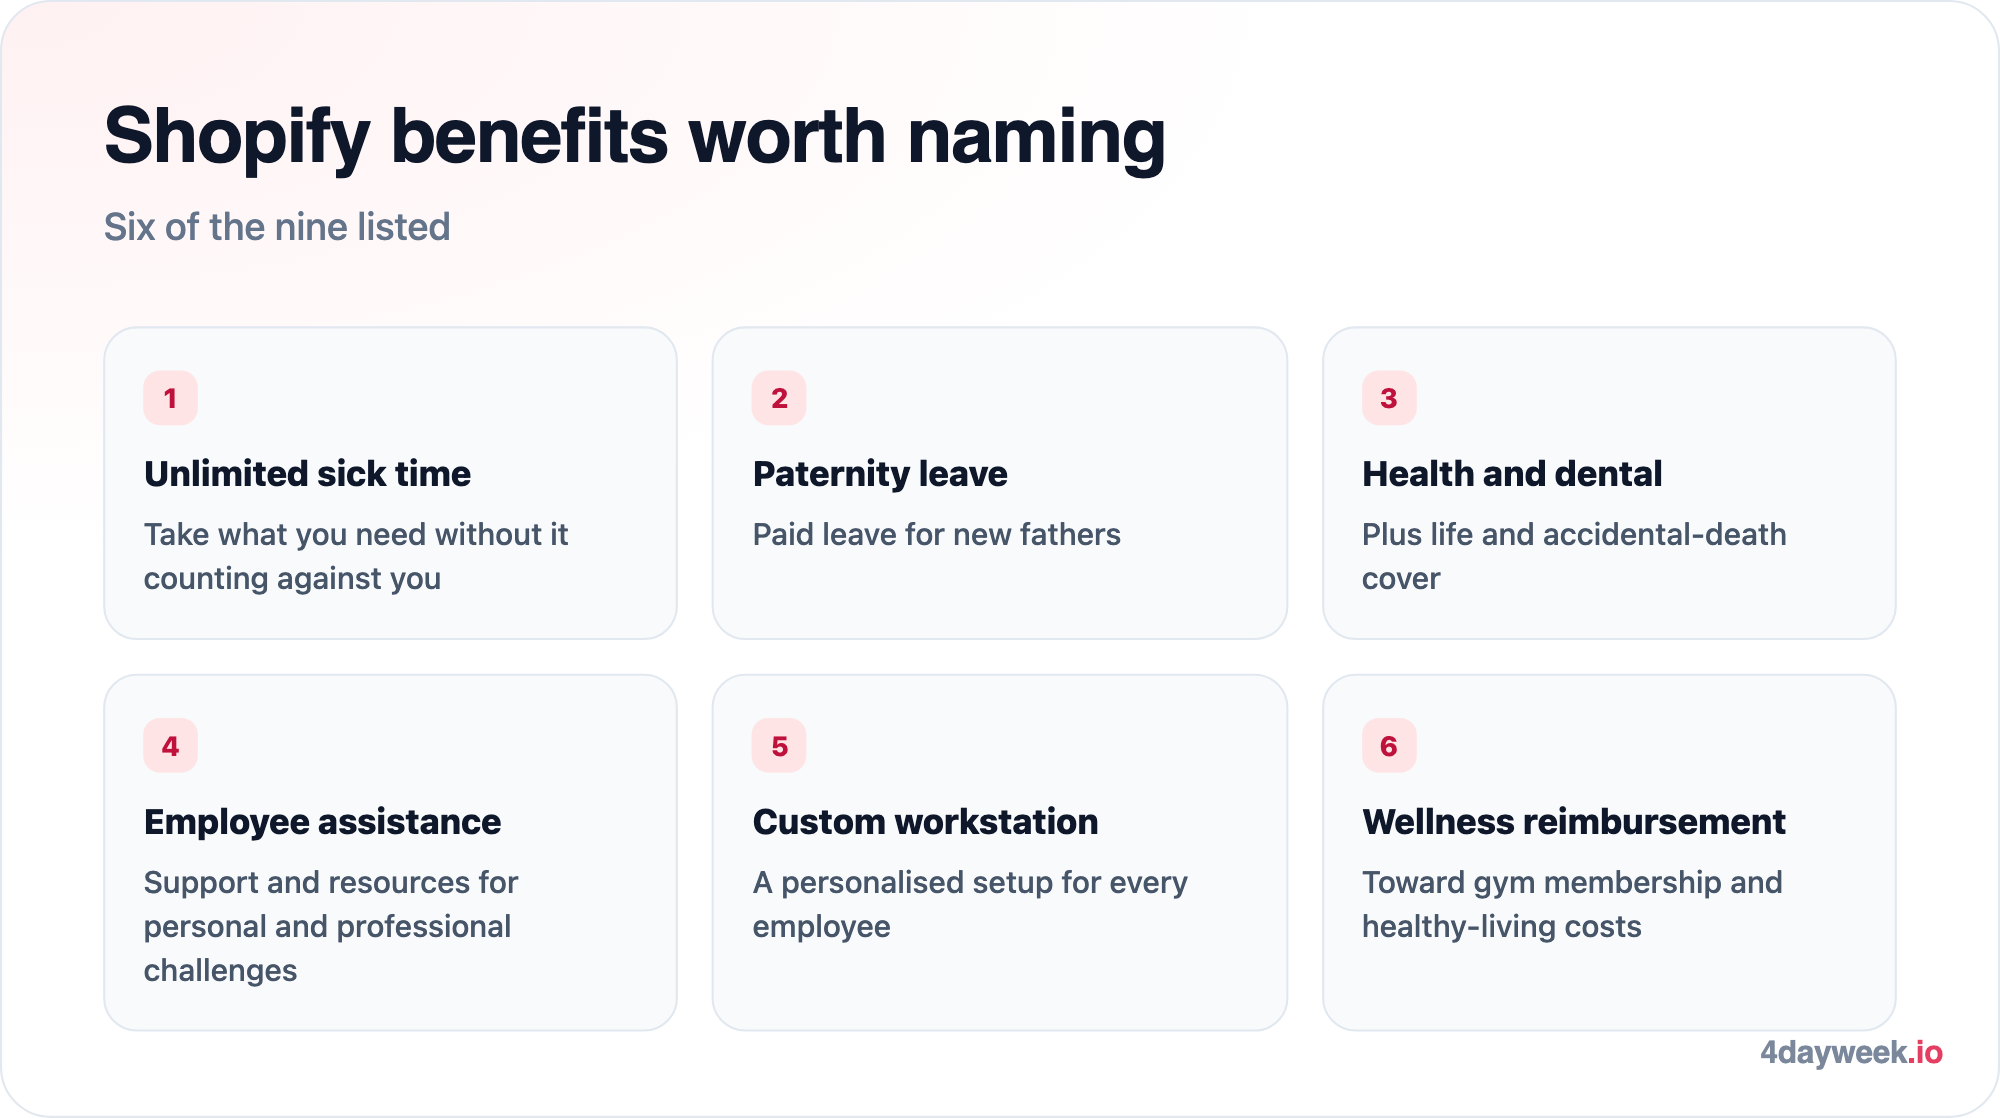
Task: Click the number 6 badge
Action: (x=1389, y=746)
